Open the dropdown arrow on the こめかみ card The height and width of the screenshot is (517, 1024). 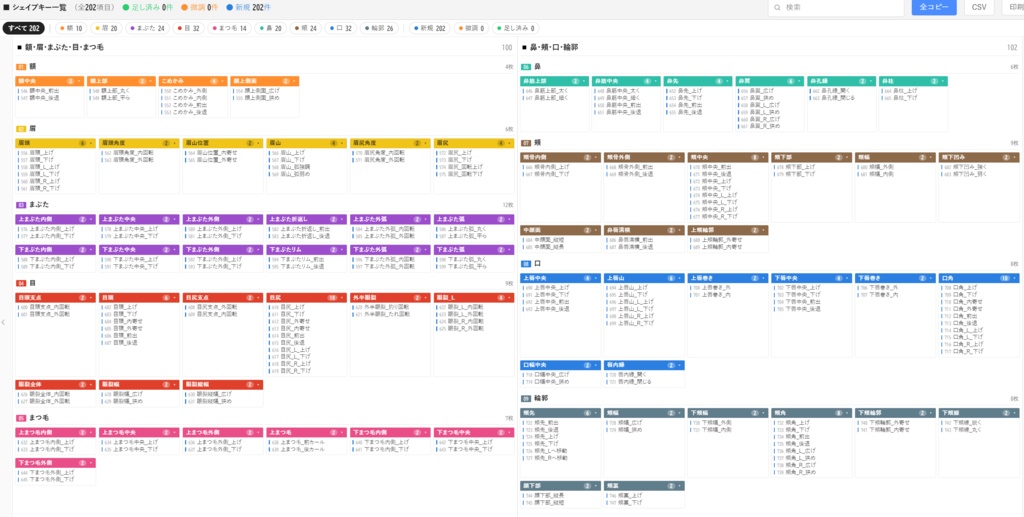pos(223,82)
